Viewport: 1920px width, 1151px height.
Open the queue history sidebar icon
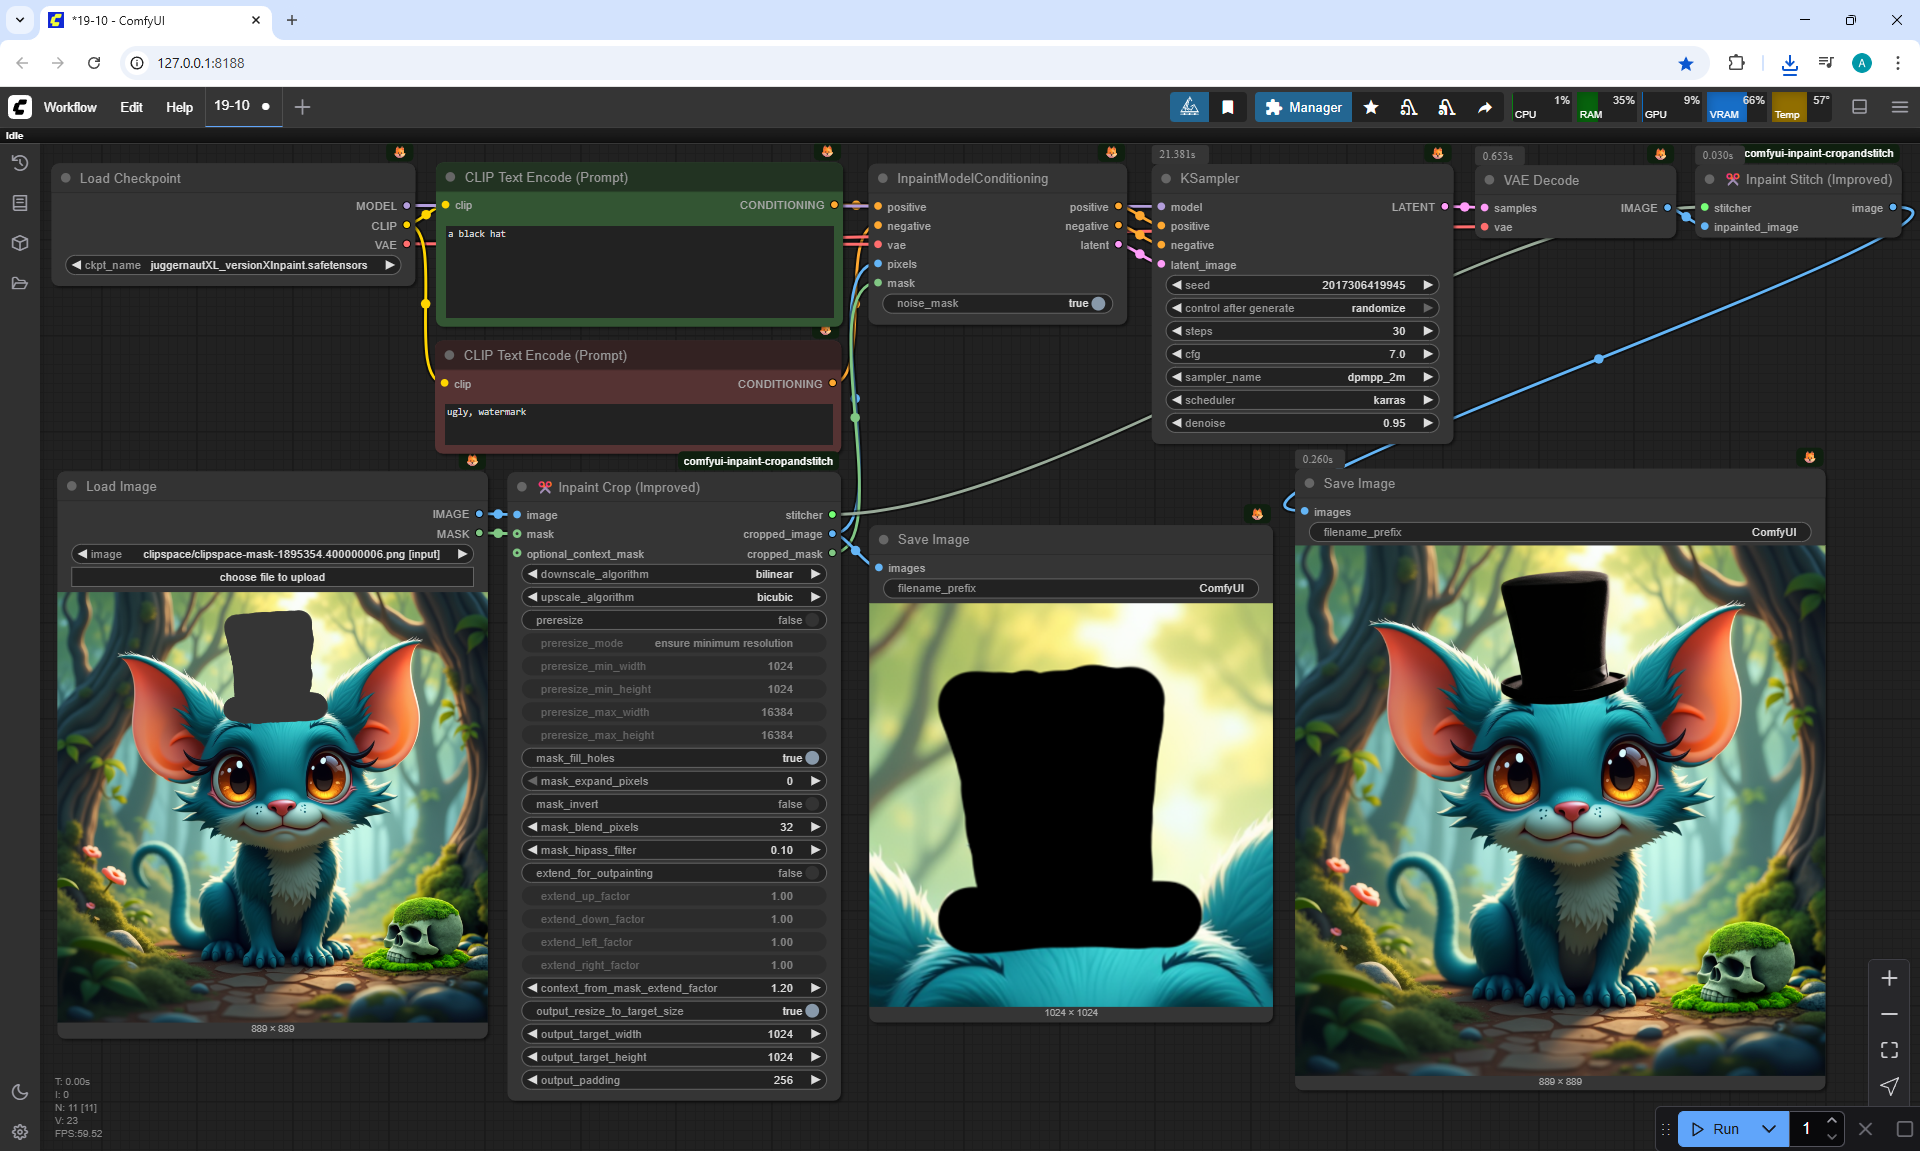(20, 163)
